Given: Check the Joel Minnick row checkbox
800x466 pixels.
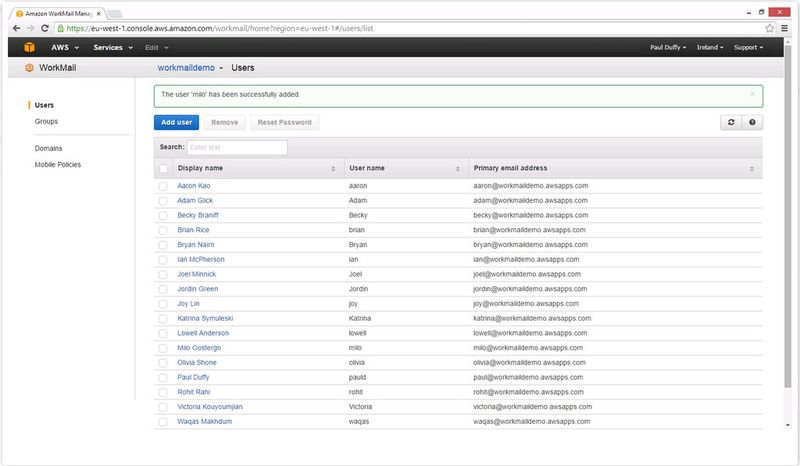Looking at the screenshot, I should pyautogui.click(x=163, y=275).
